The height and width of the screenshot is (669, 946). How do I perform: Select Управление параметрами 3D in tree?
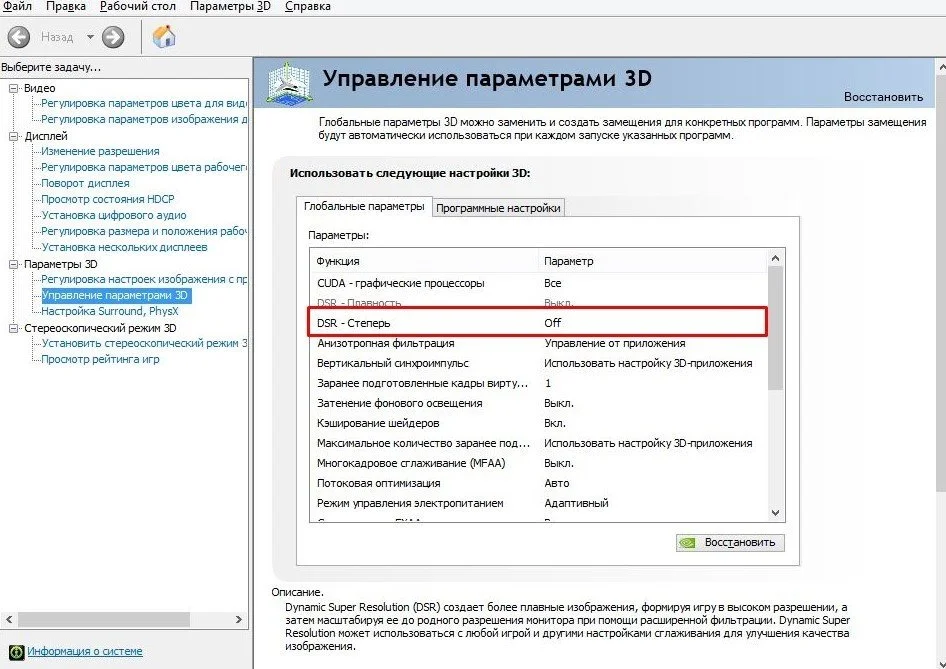(x=116, y=296)
